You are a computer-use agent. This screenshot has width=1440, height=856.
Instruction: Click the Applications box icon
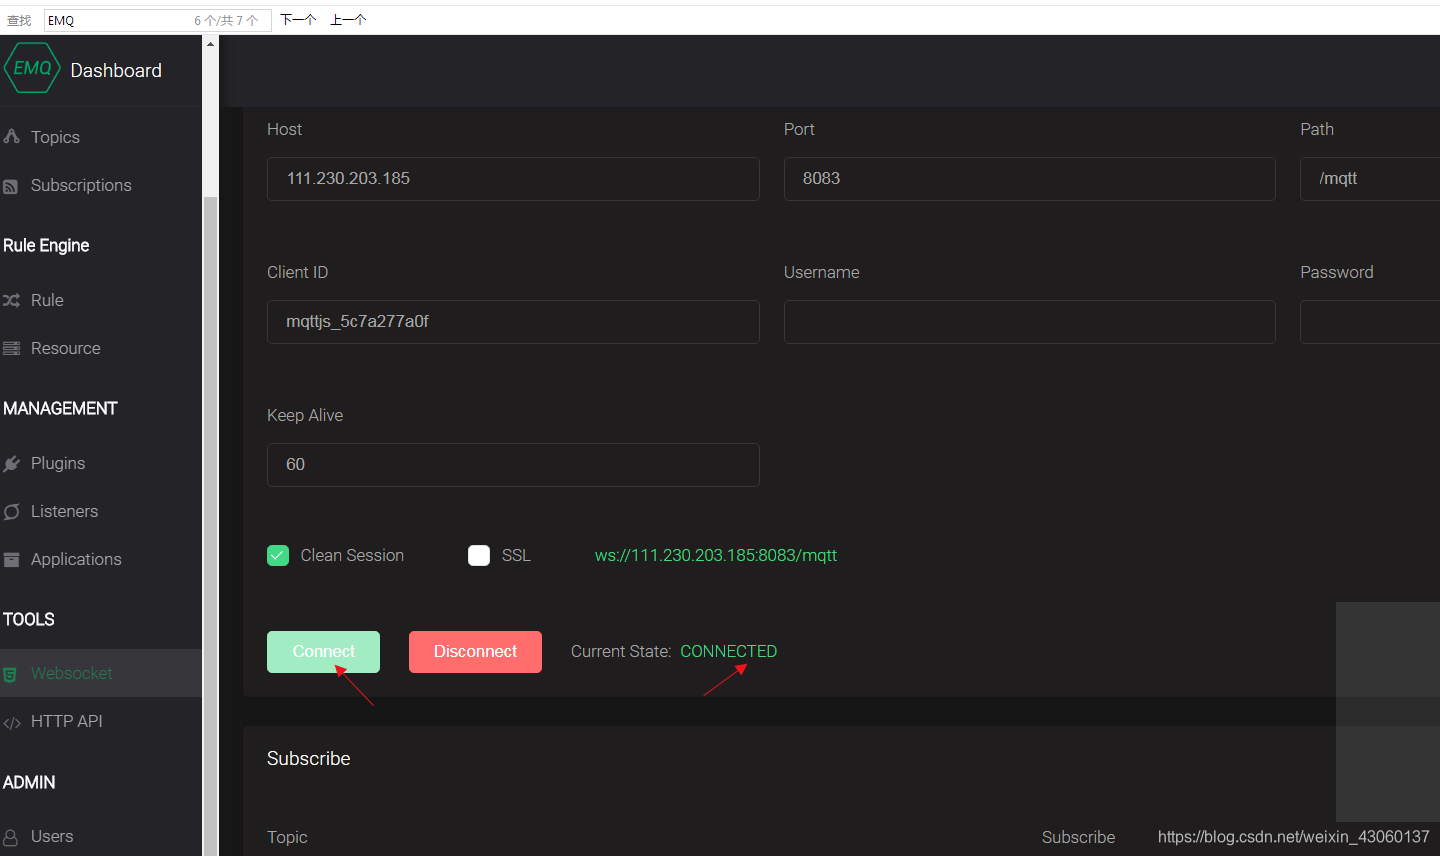pyautogui.click(x=11, y=559)
